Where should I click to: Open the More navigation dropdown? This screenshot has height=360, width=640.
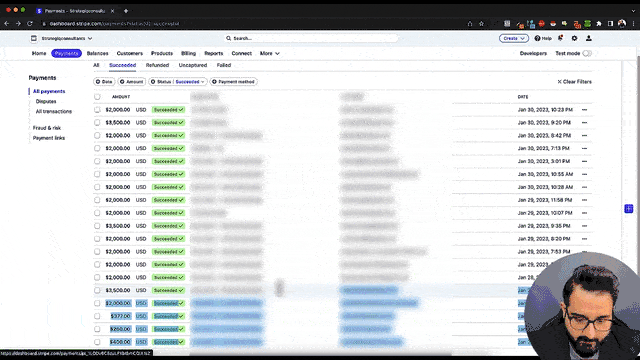coord(269,53)
